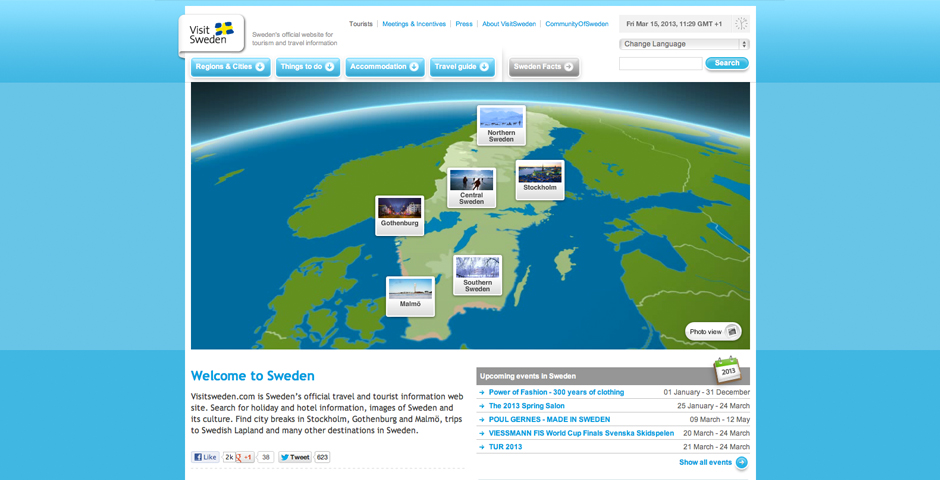Select the Gothenburg map thumbnail

pos(400,216)
